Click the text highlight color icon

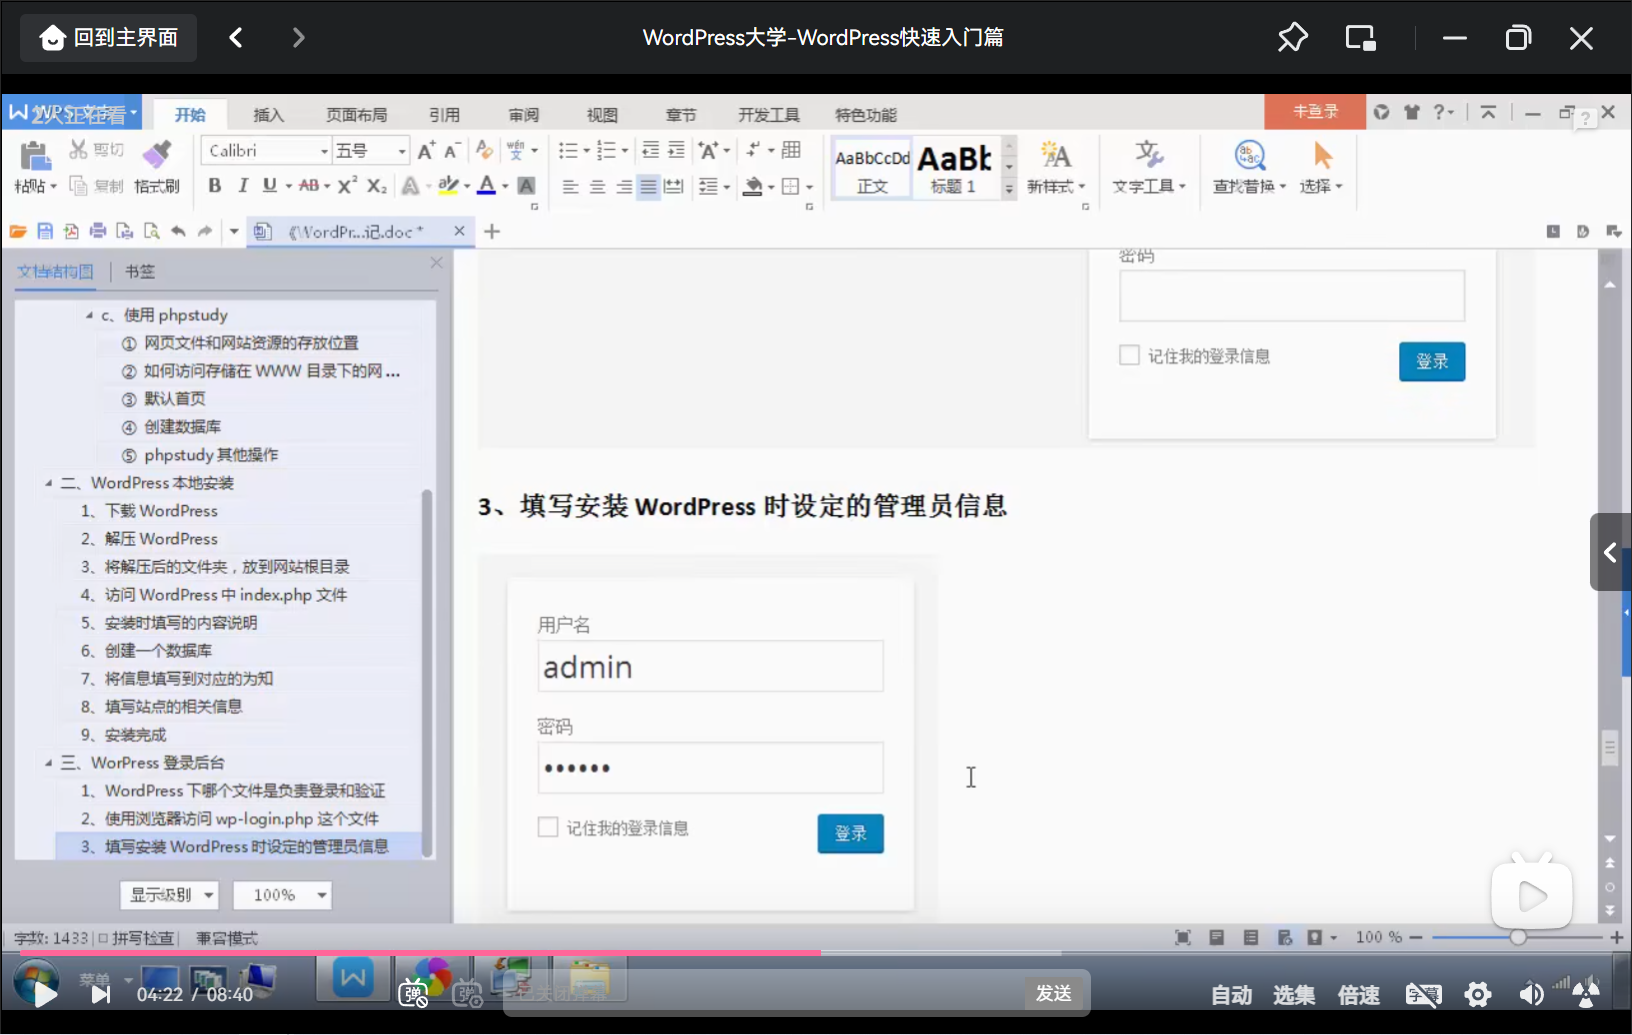coord(448,186)
